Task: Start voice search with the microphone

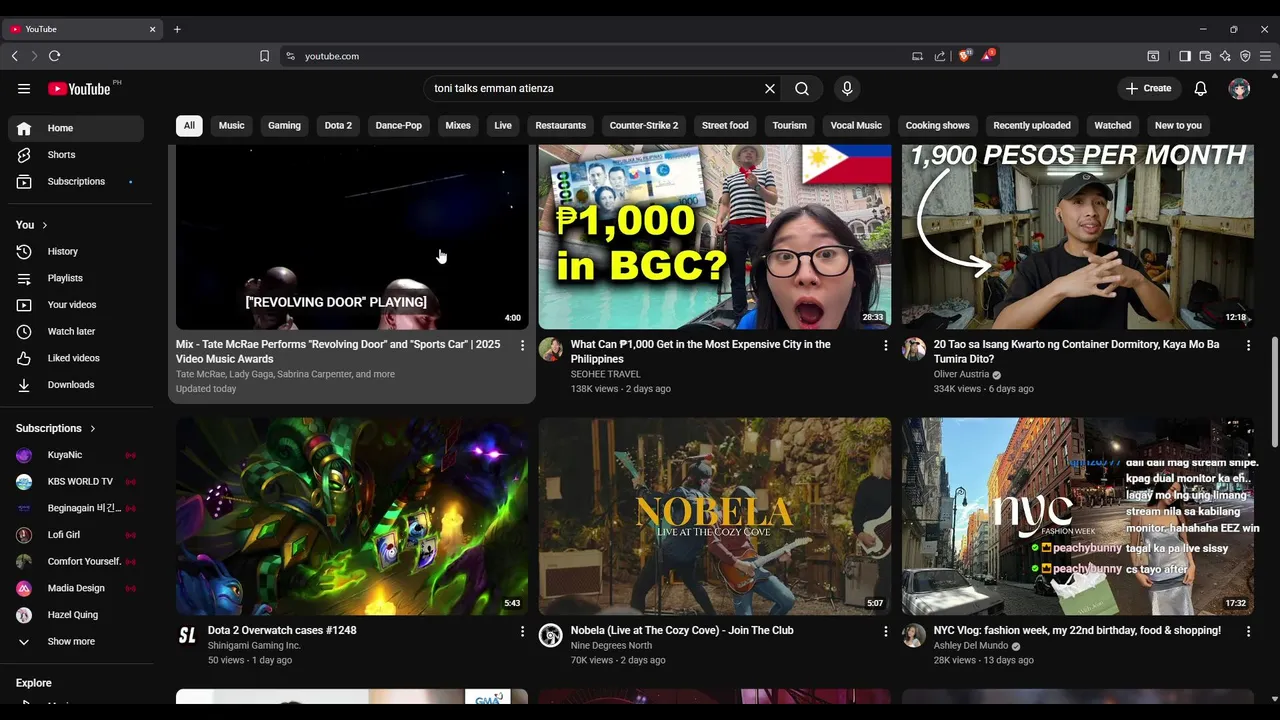Action: 847,88
